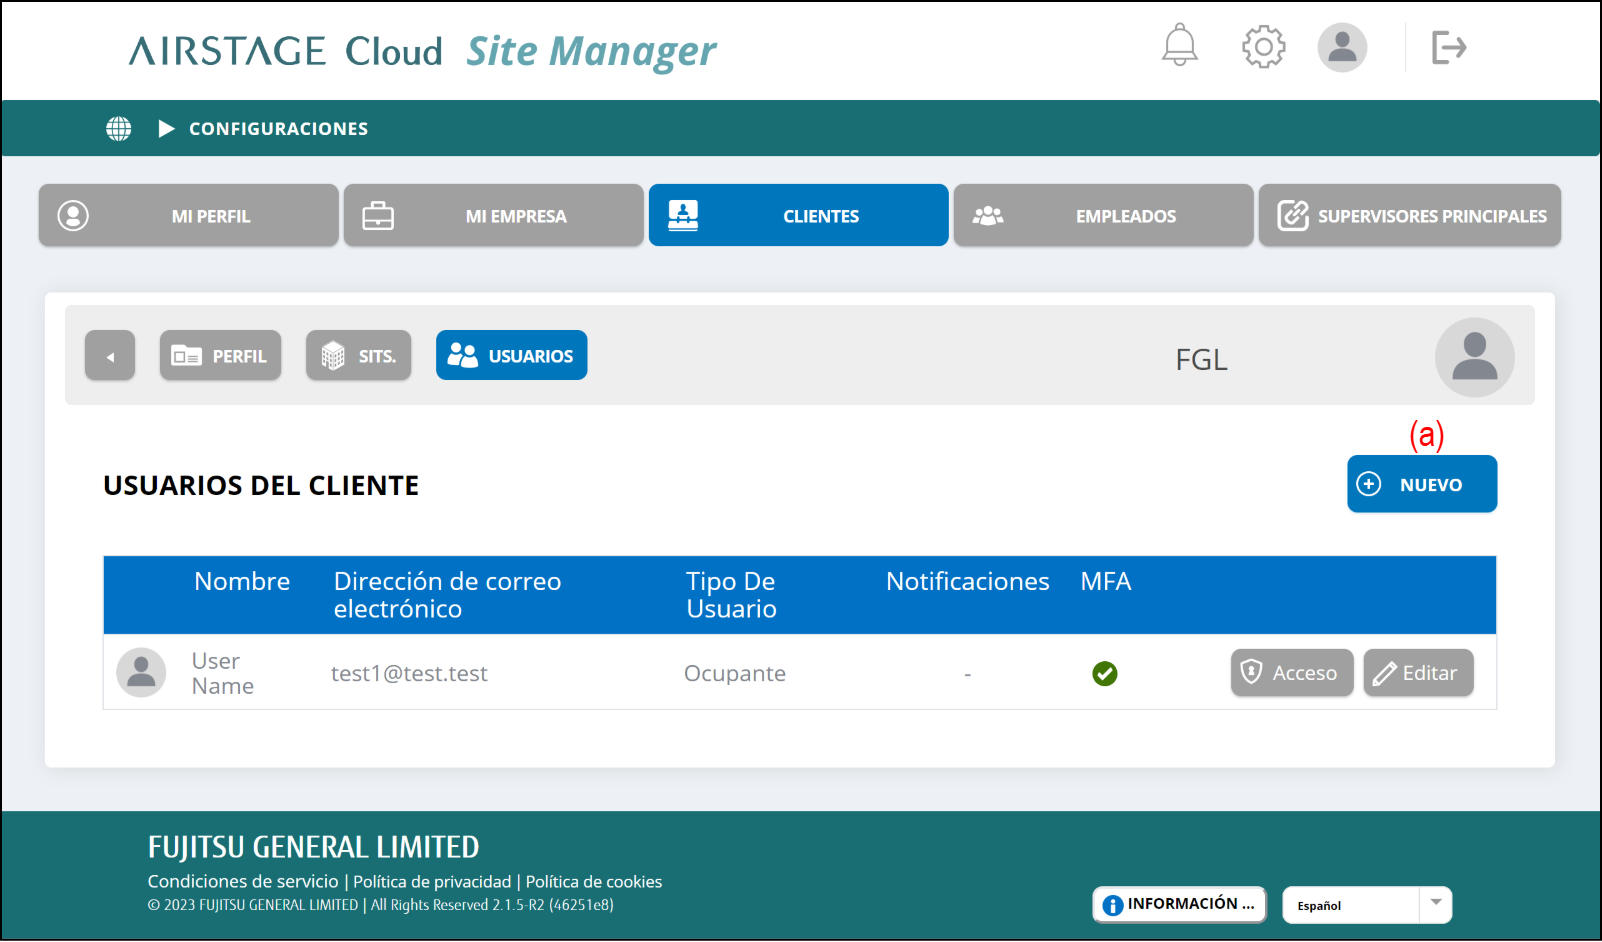Viewport: 1602px width, 942px height.
Task: Click the back arrow button
Action: [x=110, y=356]
